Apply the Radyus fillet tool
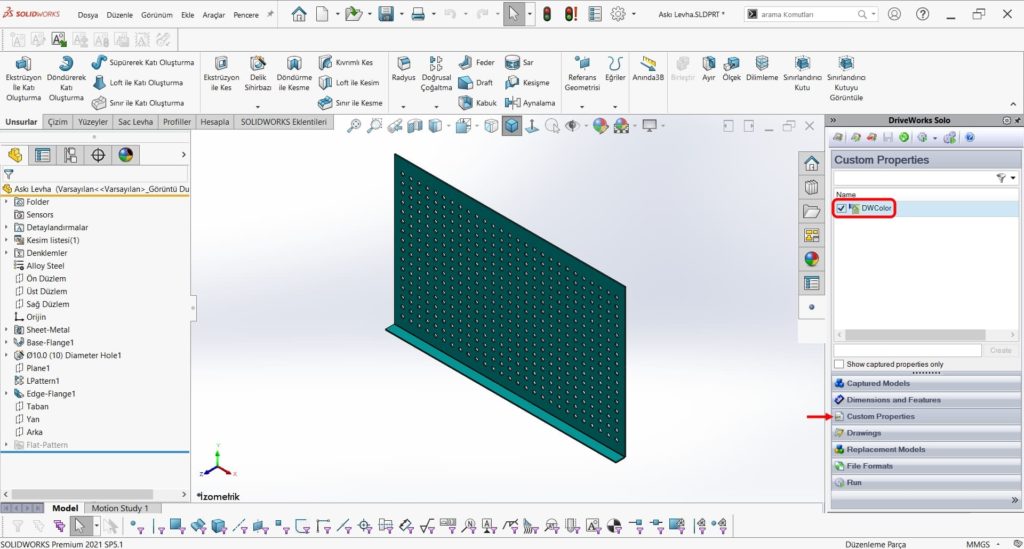The height and width of the screenshot is (549, 1024). coord(404,69)
